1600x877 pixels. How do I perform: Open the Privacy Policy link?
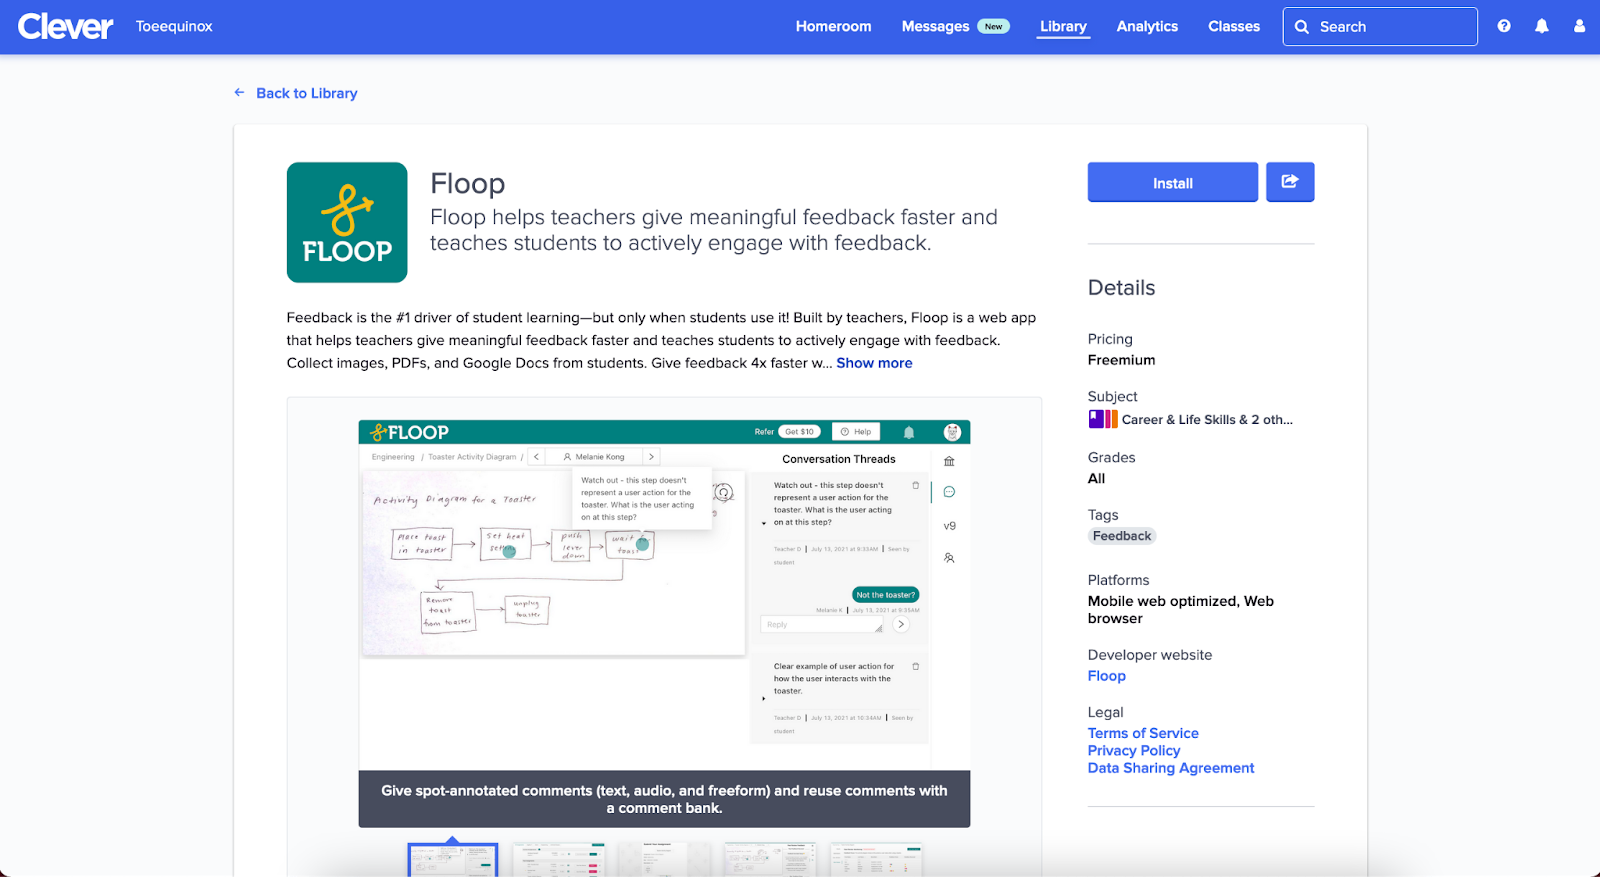tap(1134, 750)
